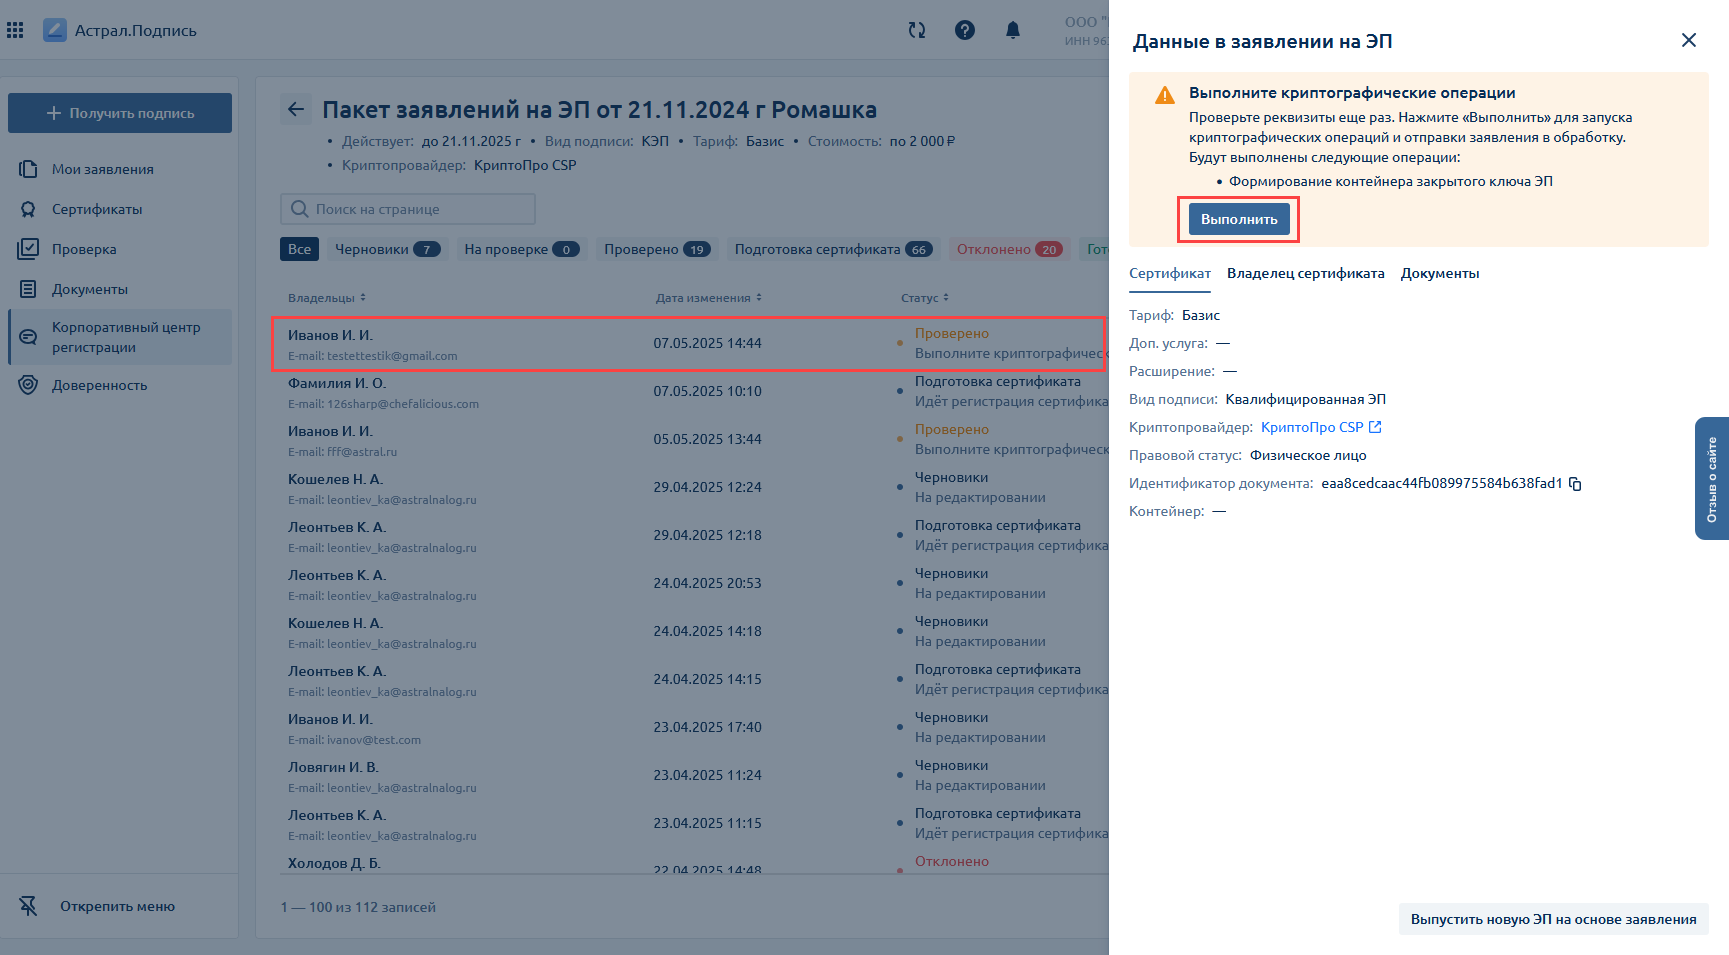
Task: Click Выпустить новую ЭП на основе заявления
Action: [1554, 919]
